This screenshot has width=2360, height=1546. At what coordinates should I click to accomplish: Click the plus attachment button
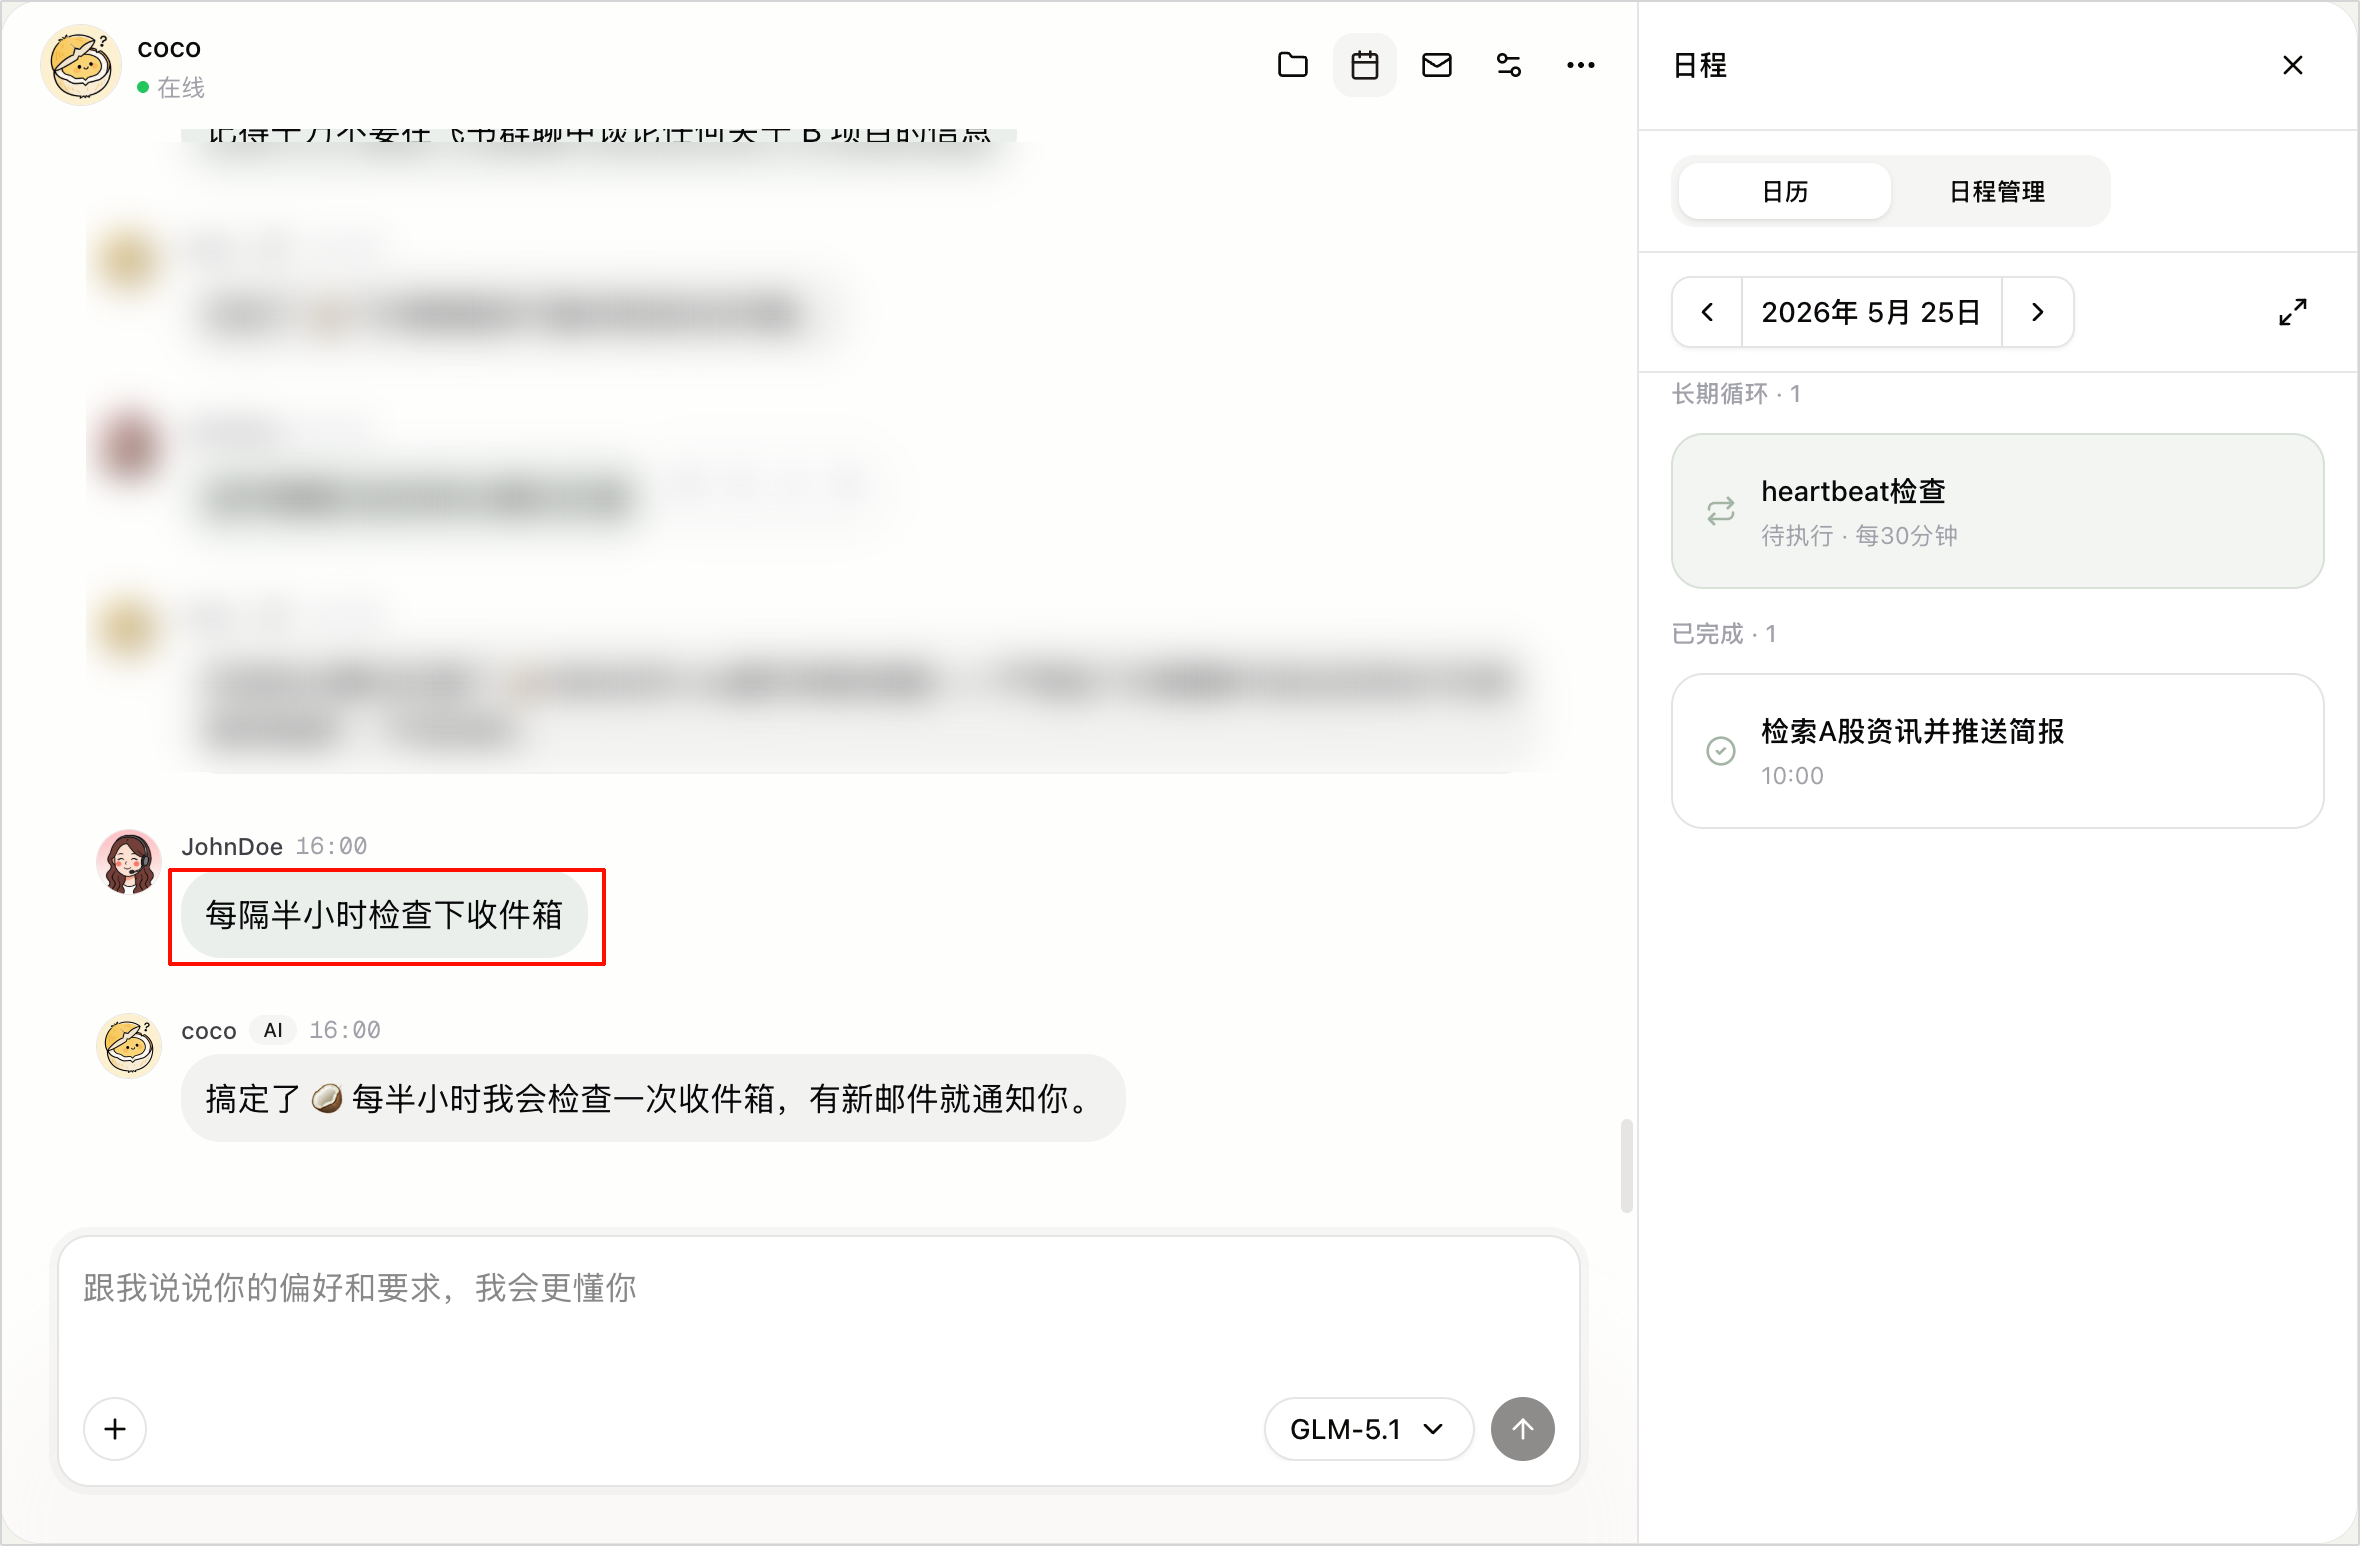115,1429
